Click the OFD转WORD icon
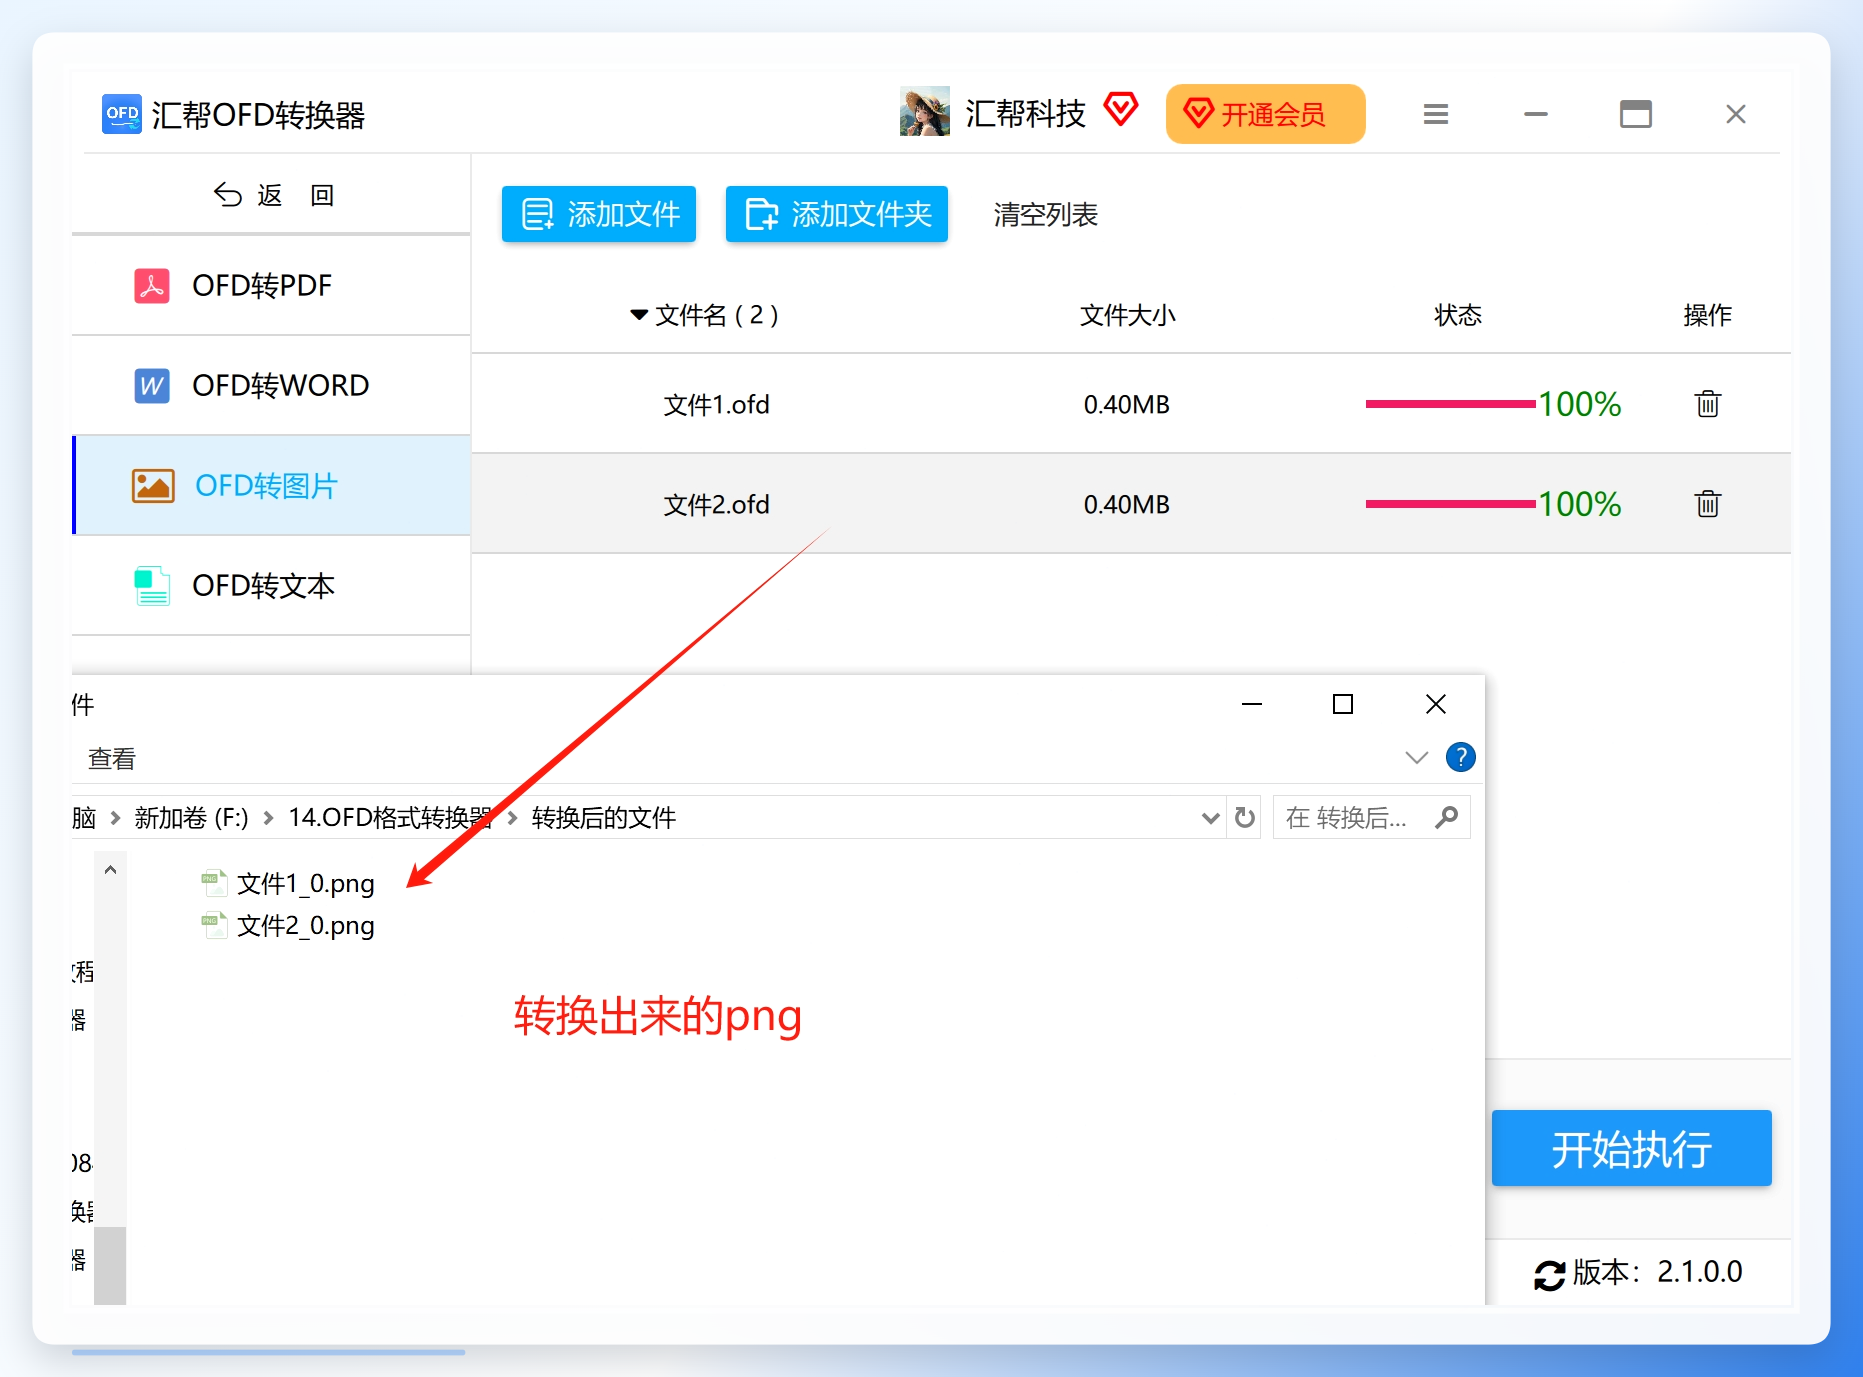Screen dimensions: 1863x1377 [152, 386]
